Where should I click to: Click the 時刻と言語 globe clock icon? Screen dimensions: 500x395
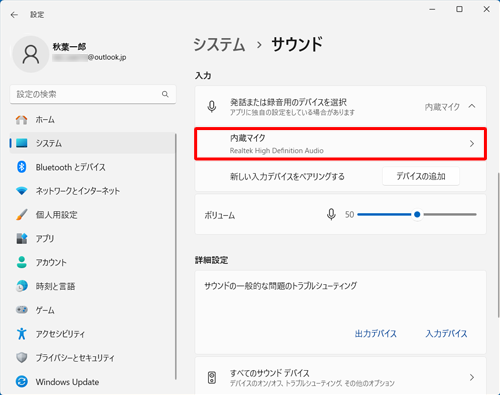(22, 286)
